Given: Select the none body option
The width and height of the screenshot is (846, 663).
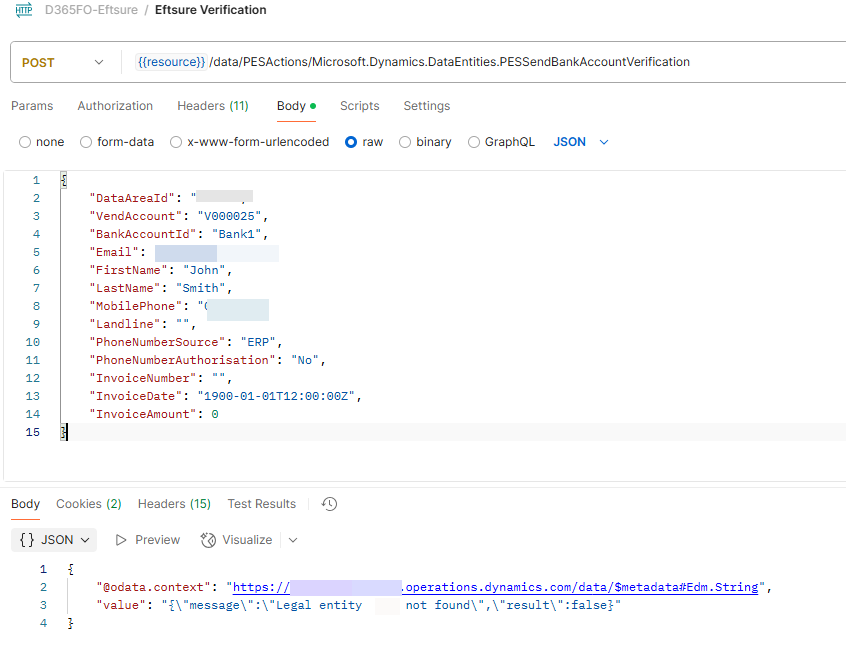Looking at the screenshot, I should click(25, 142).
